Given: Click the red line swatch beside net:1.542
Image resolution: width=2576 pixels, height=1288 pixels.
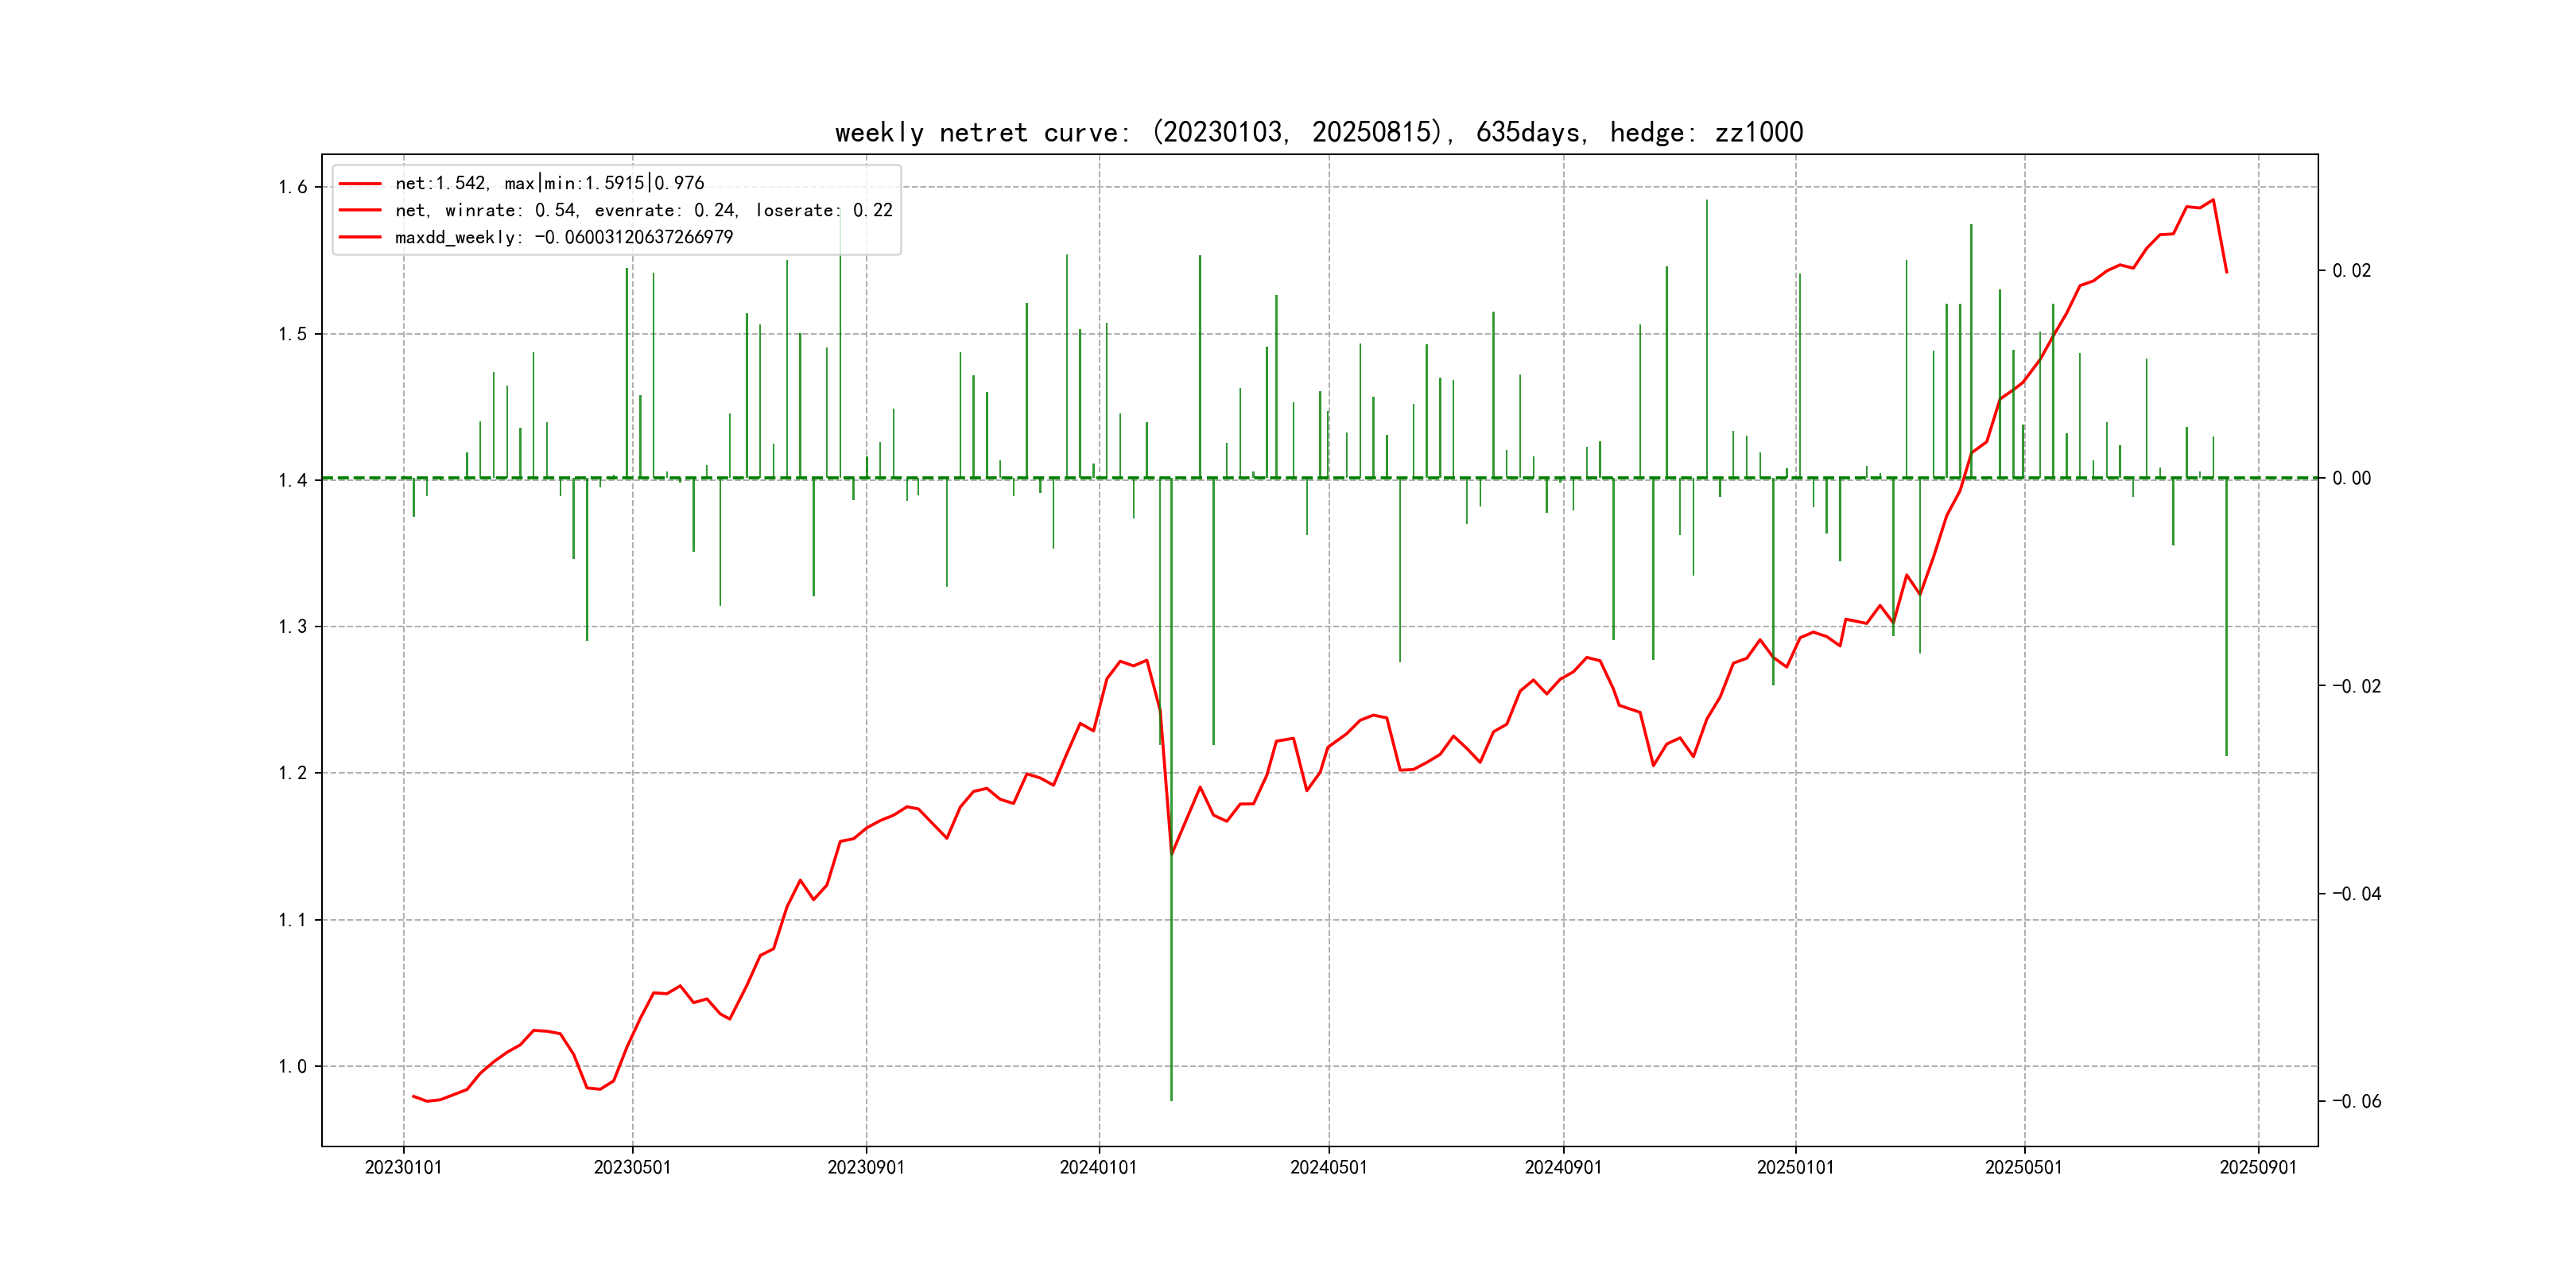Looking at the screenshot, I should pyautogui.click(x=360, y=183).
